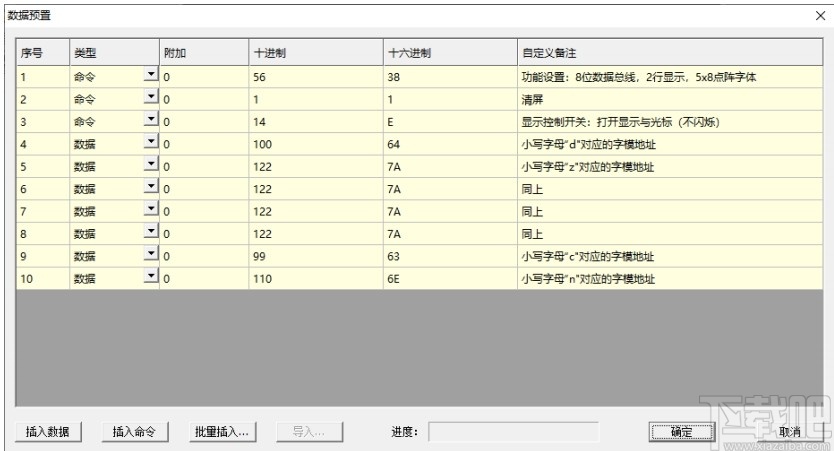Viewport: 834px width, 451px height.
Task: Select decimal value 56 in row 1
Action: click(x=316, y=77)
